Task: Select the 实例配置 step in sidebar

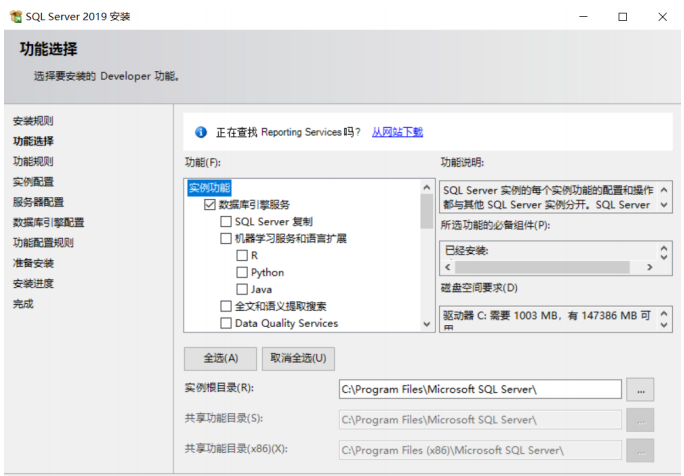Action: click(x=33, y=181)
